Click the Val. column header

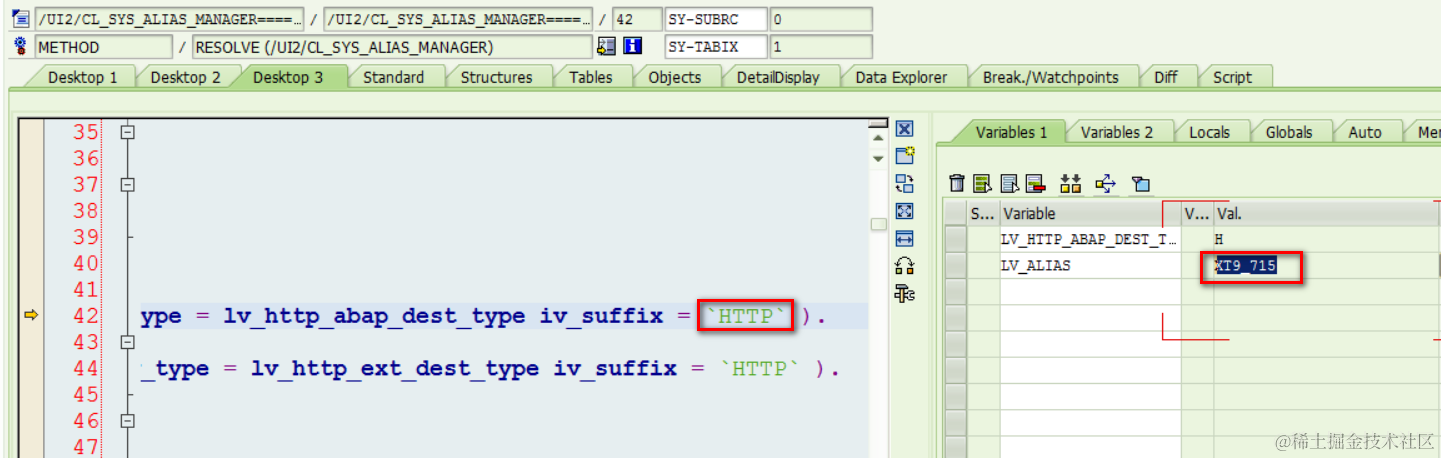point(1326,213)
